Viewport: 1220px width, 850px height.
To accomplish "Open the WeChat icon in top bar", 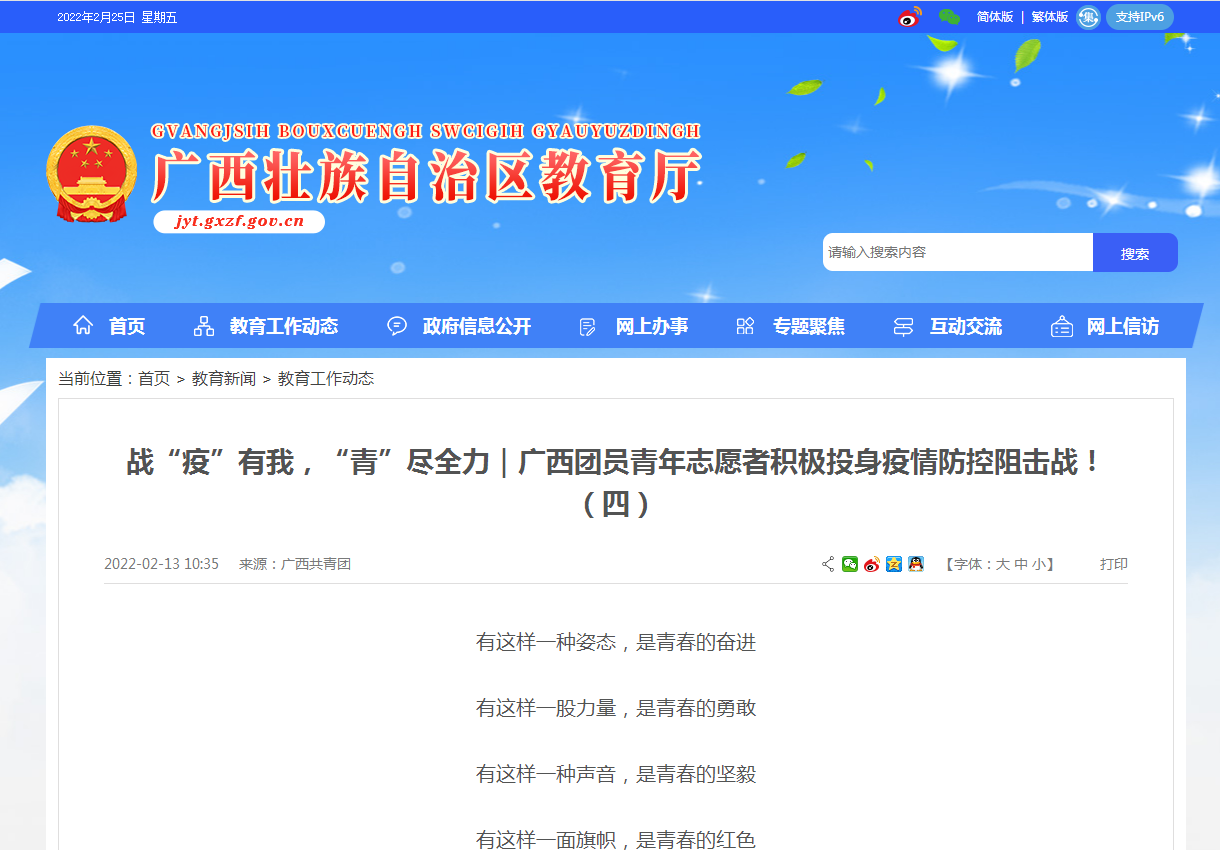I will coord(949,17).
